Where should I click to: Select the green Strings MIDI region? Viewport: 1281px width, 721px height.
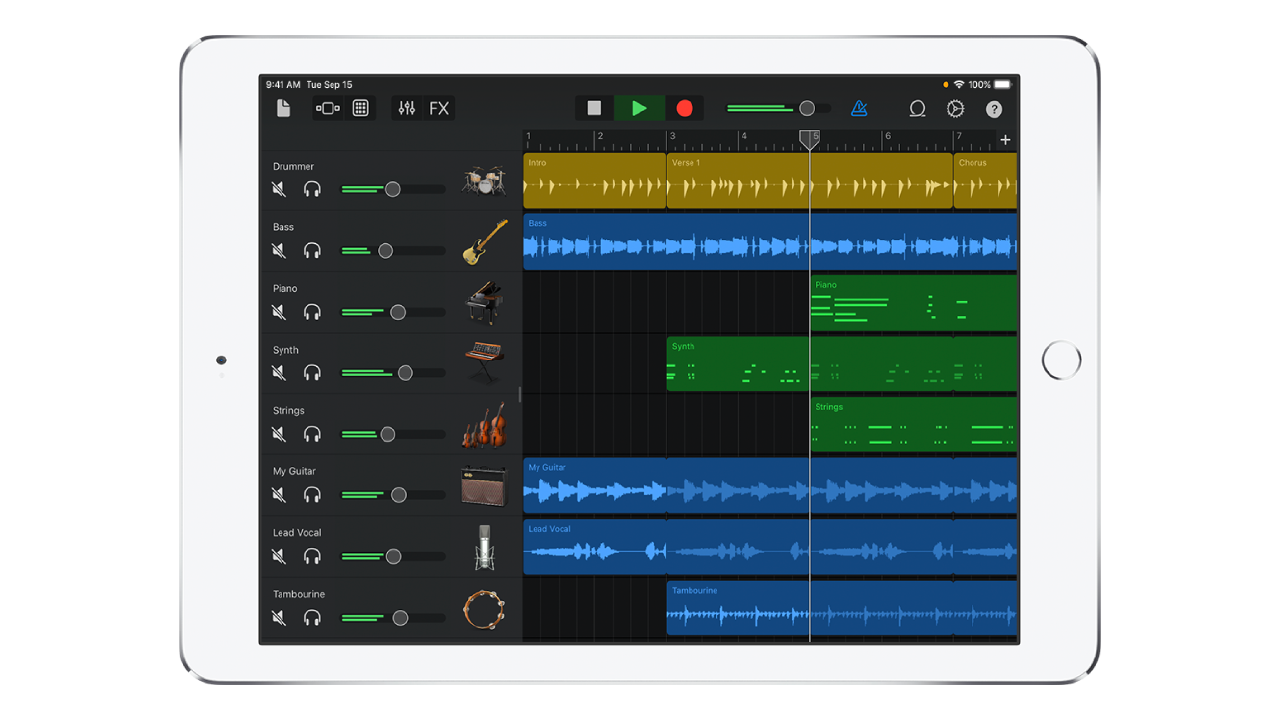pos(914,425)
